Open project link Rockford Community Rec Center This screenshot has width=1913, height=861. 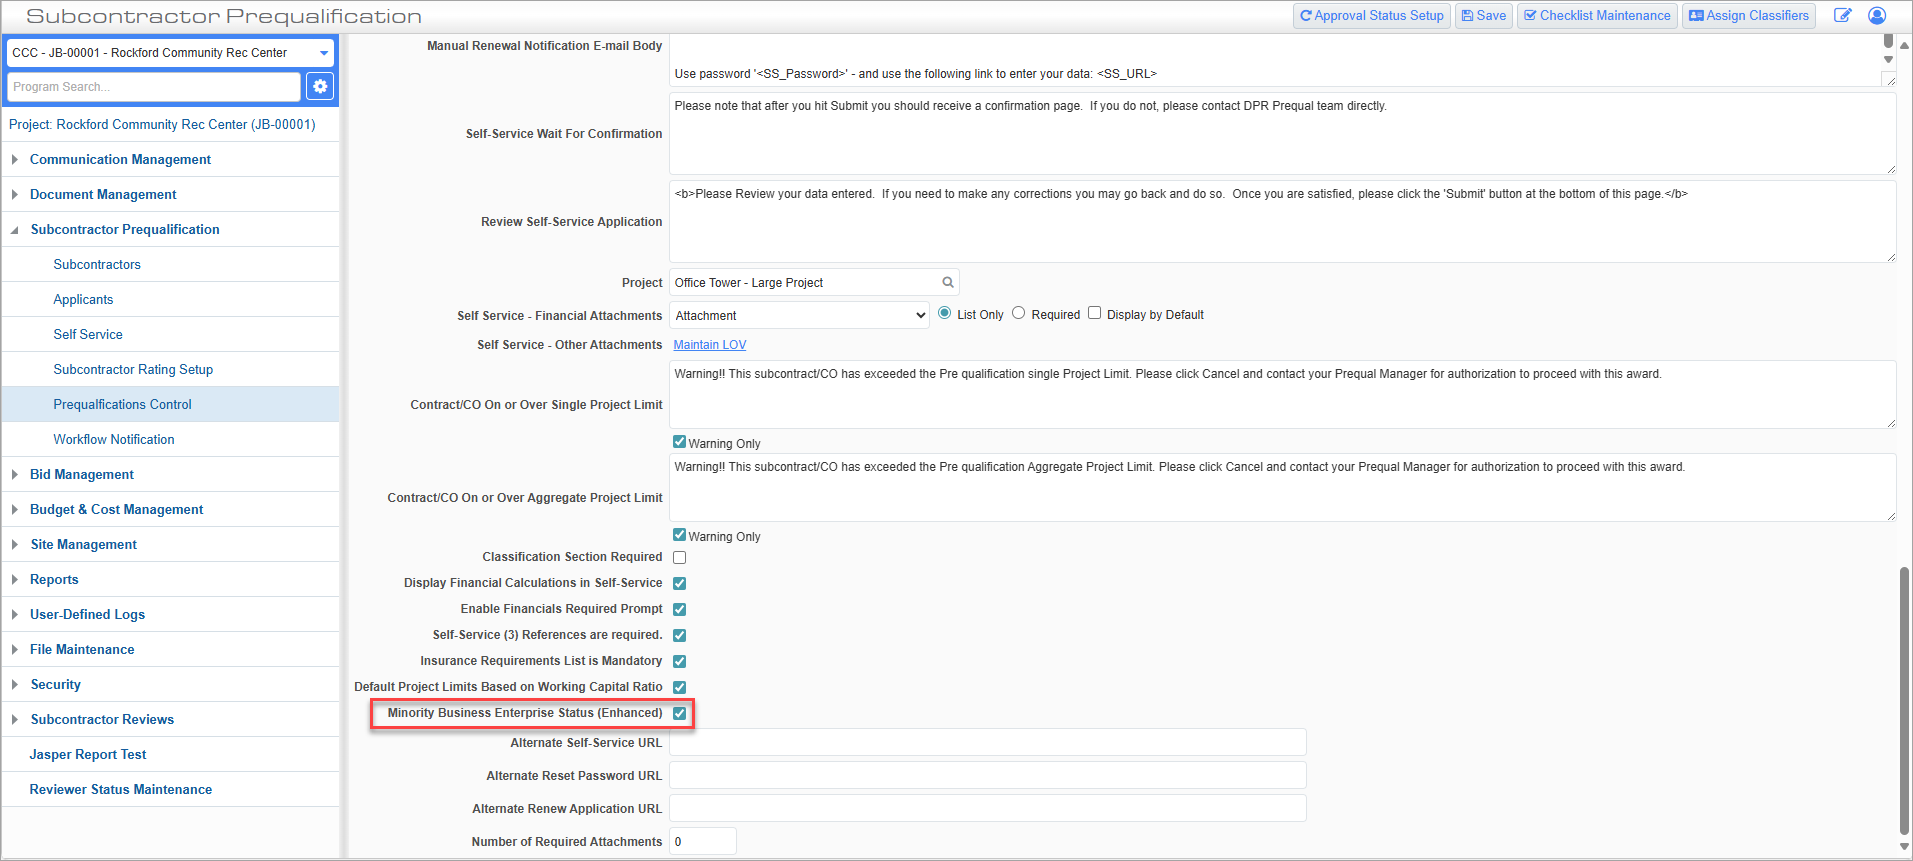162,125
